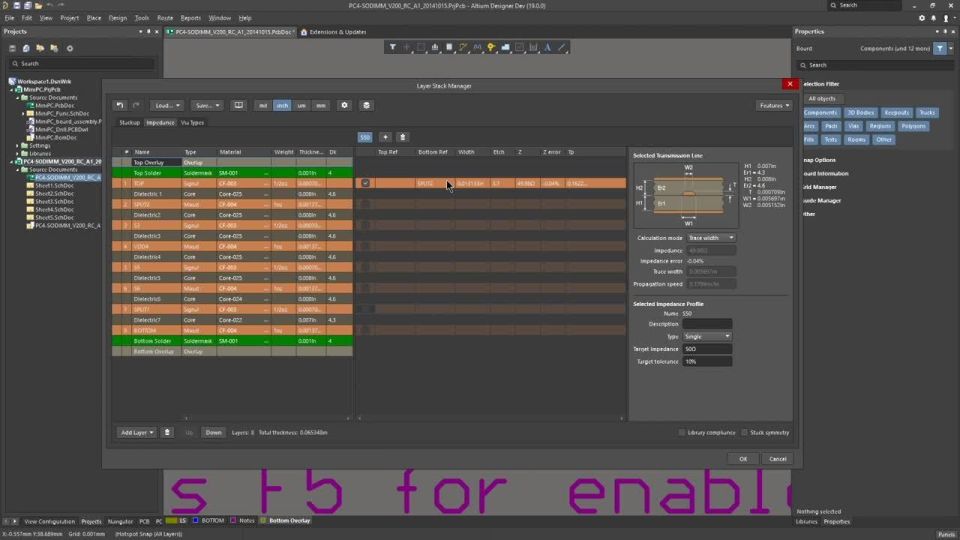Image resolution: width=960 pixels, height=540 pixels.
Task: Click the Properties panel filter funnel button
Action: [940, 48]
